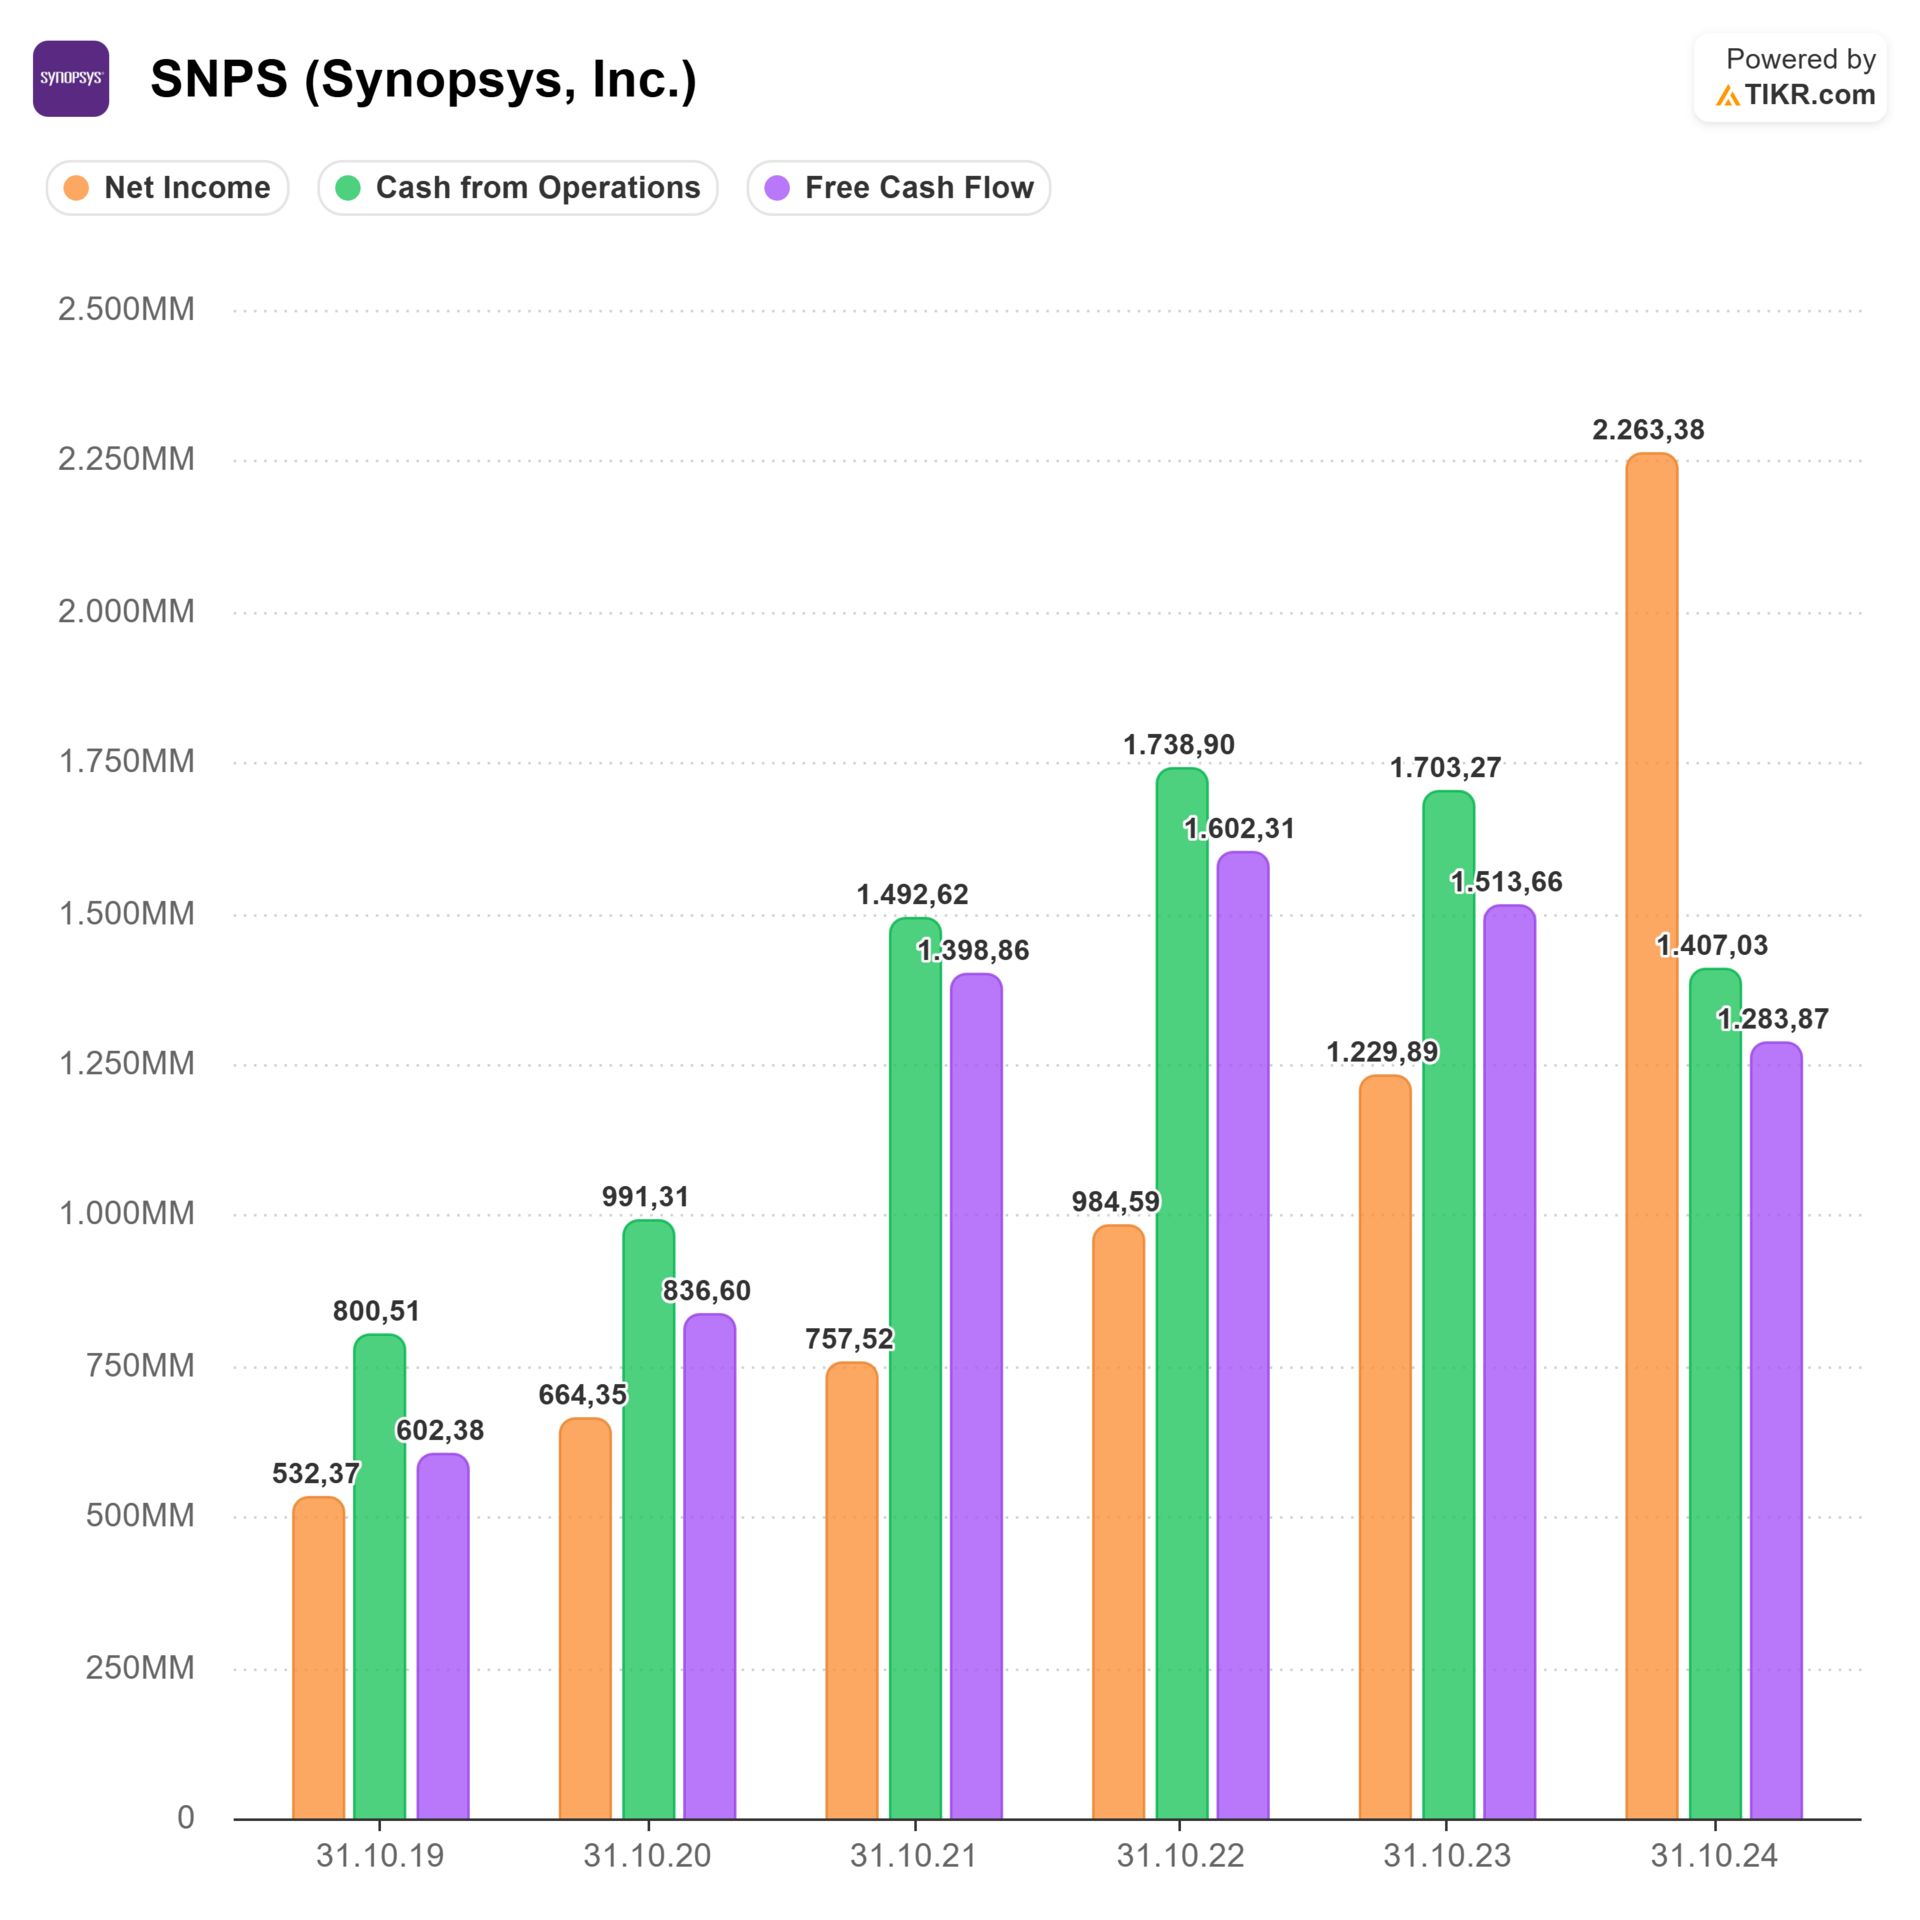This screenshot has height=1920, width=1920.
Task: Click the 532,37 Net Income bar
Action: coord(318,1657)
